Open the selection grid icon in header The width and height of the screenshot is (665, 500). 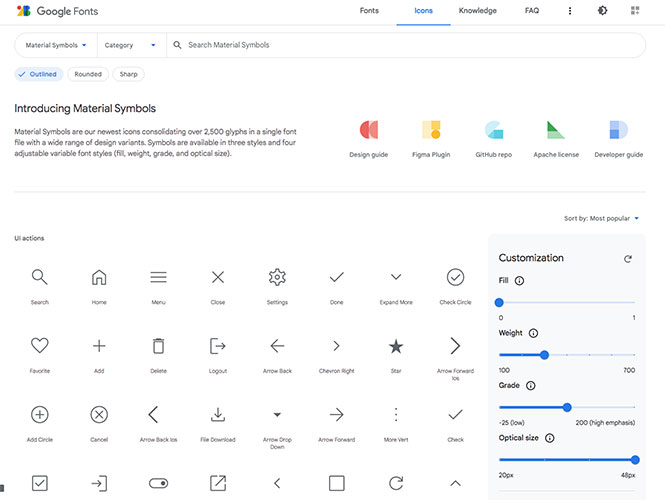coord(635,11)
